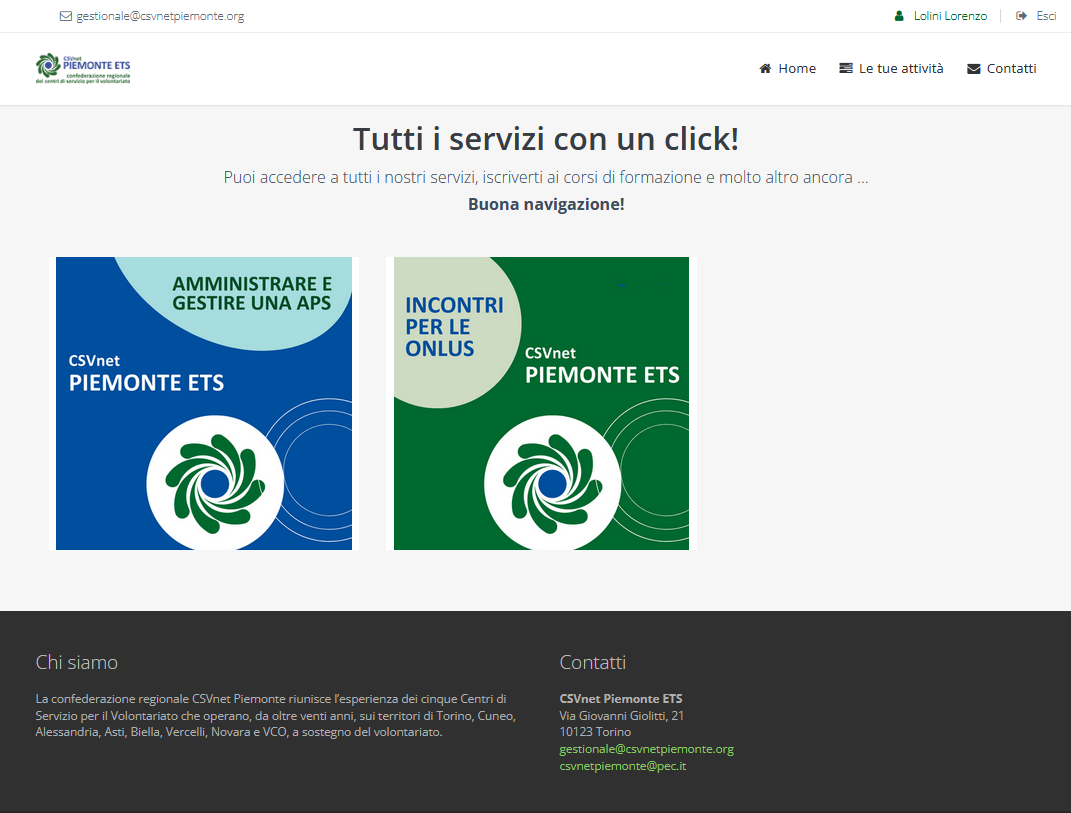Open the Le tue attività menu item
The image size is (1071, 813).
tap(900, 68)
